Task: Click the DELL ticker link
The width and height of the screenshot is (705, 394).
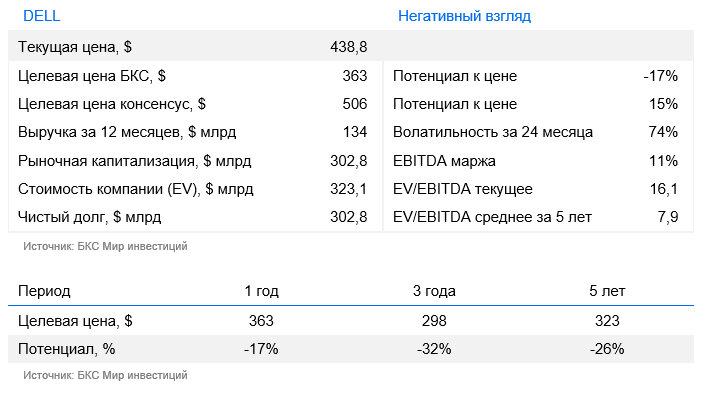Action: [x=41, y=16]
